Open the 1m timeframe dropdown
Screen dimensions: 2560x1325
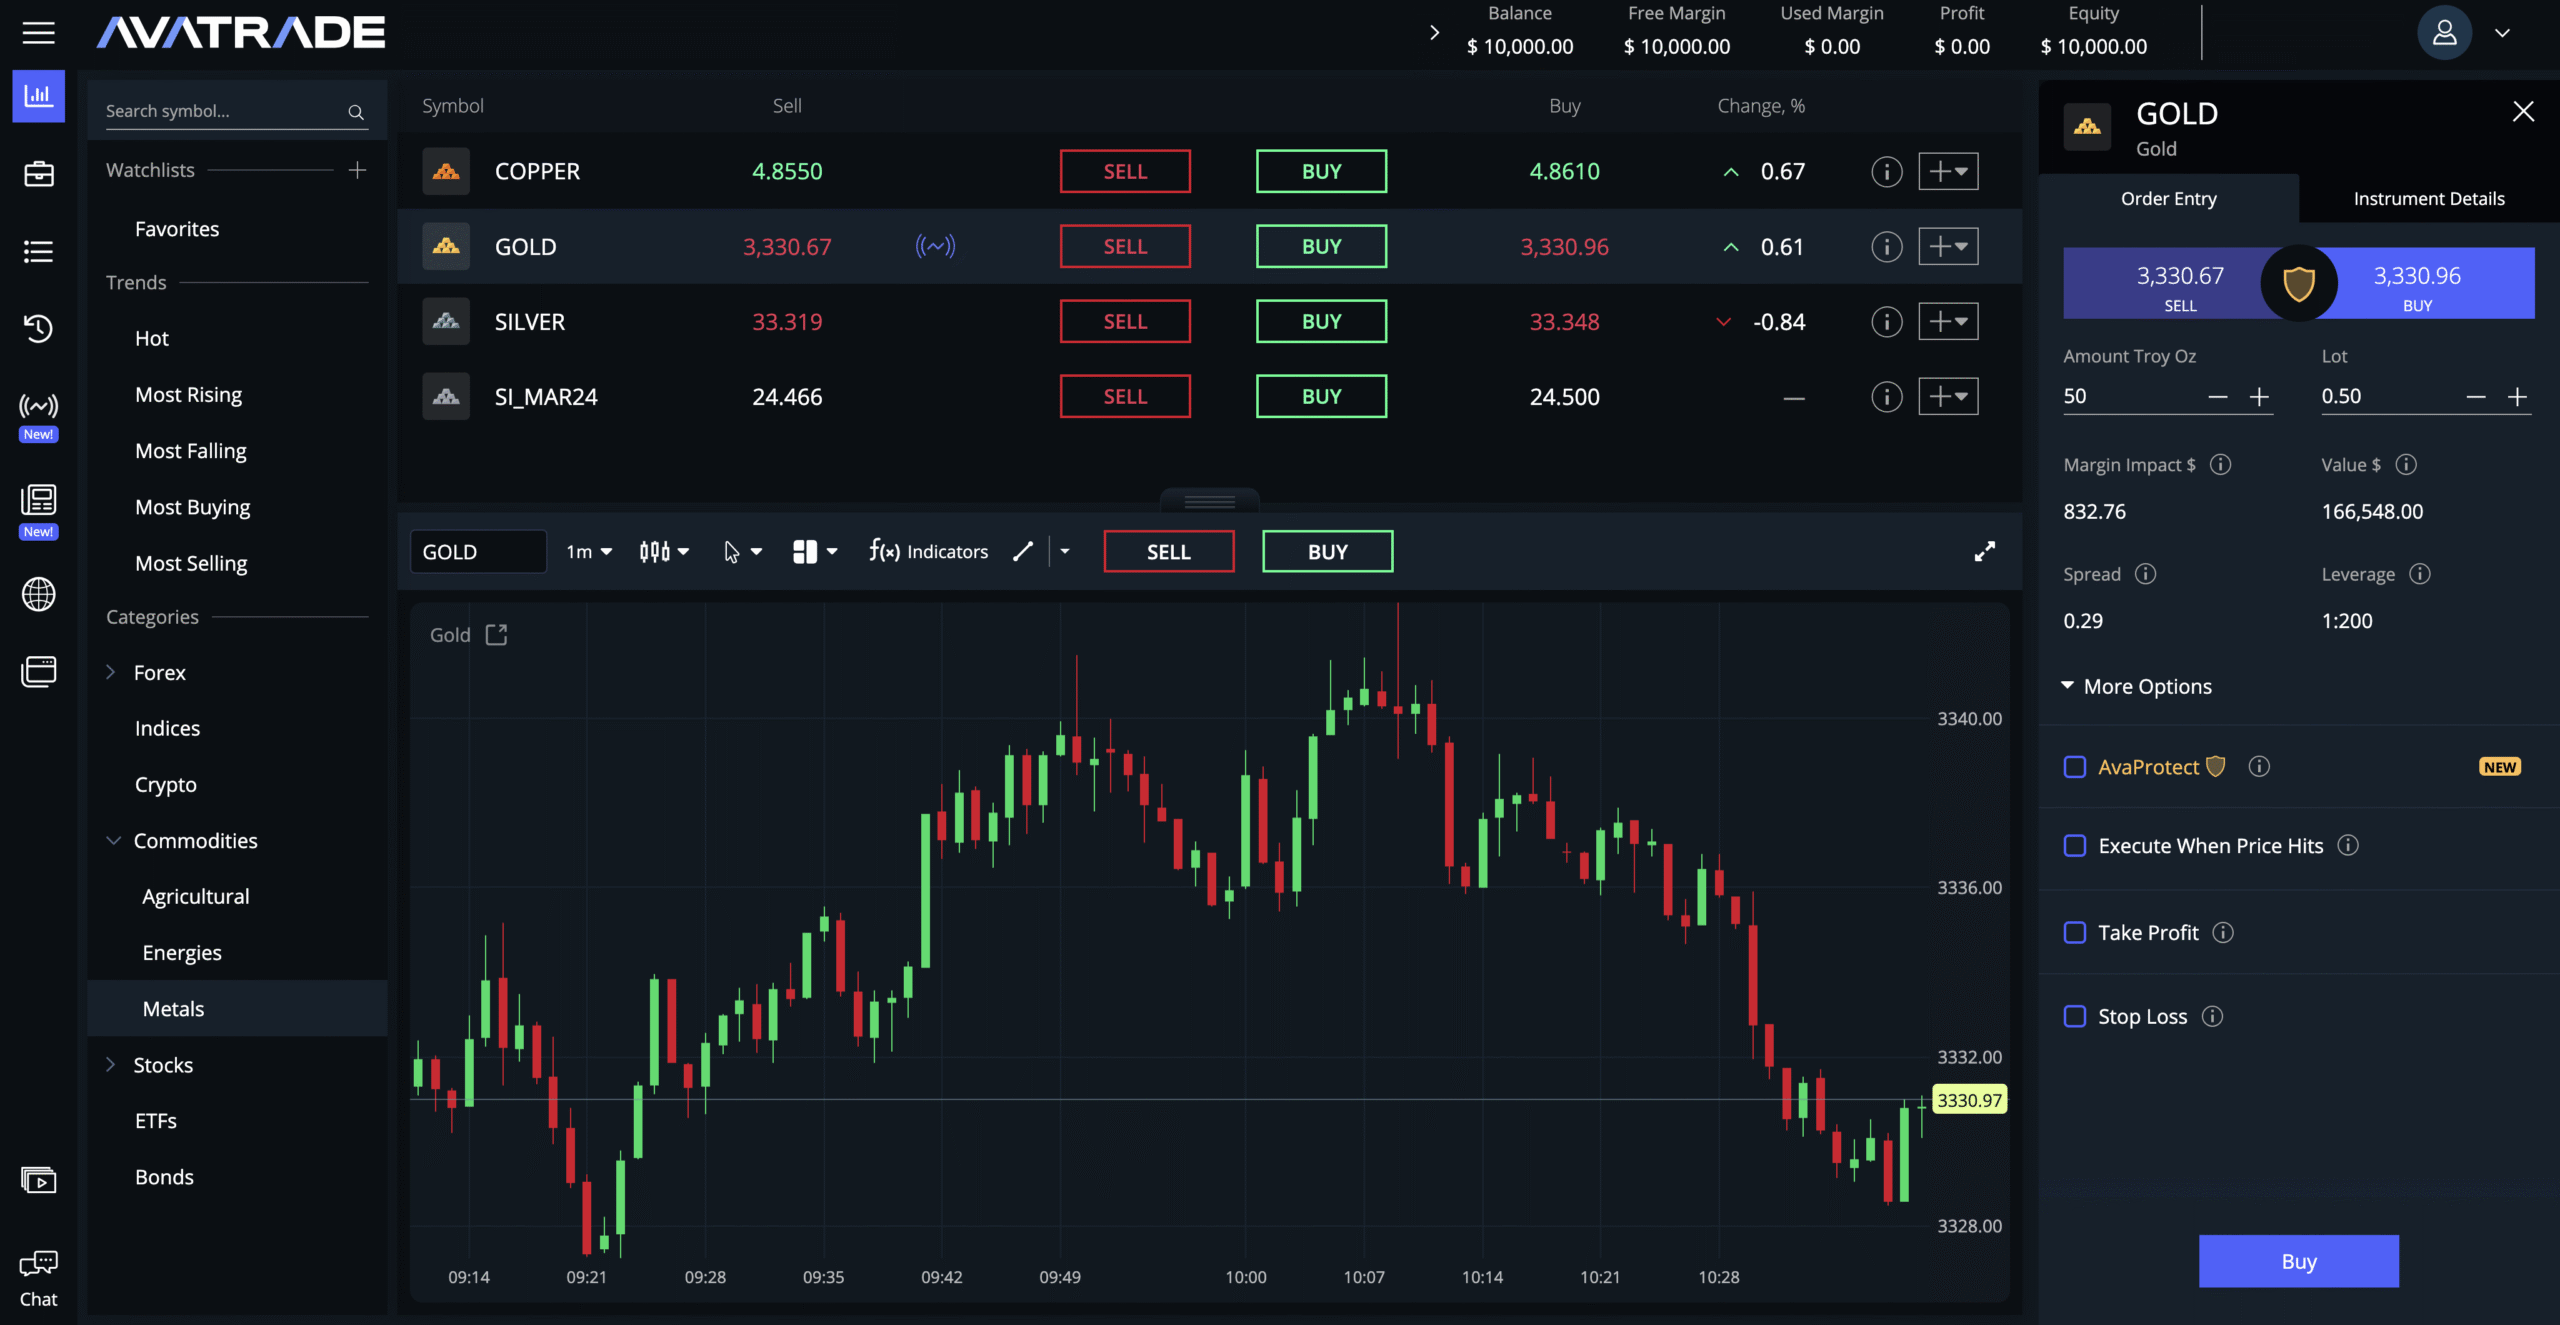589,552
